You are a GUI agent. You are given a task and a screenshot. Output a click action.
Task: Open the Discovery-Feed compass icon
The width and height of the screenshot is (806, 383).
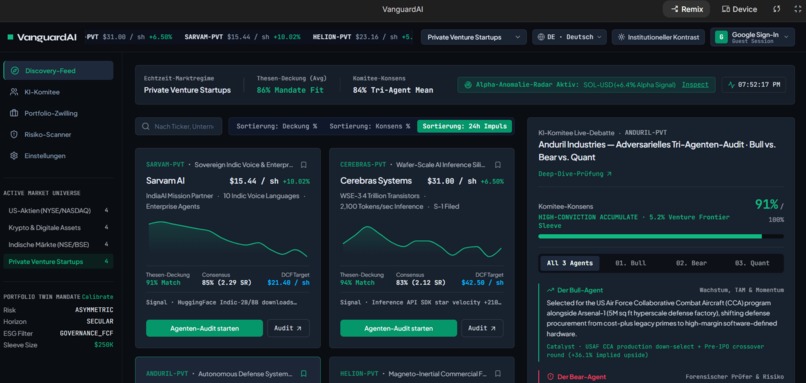tap(14, 71)
